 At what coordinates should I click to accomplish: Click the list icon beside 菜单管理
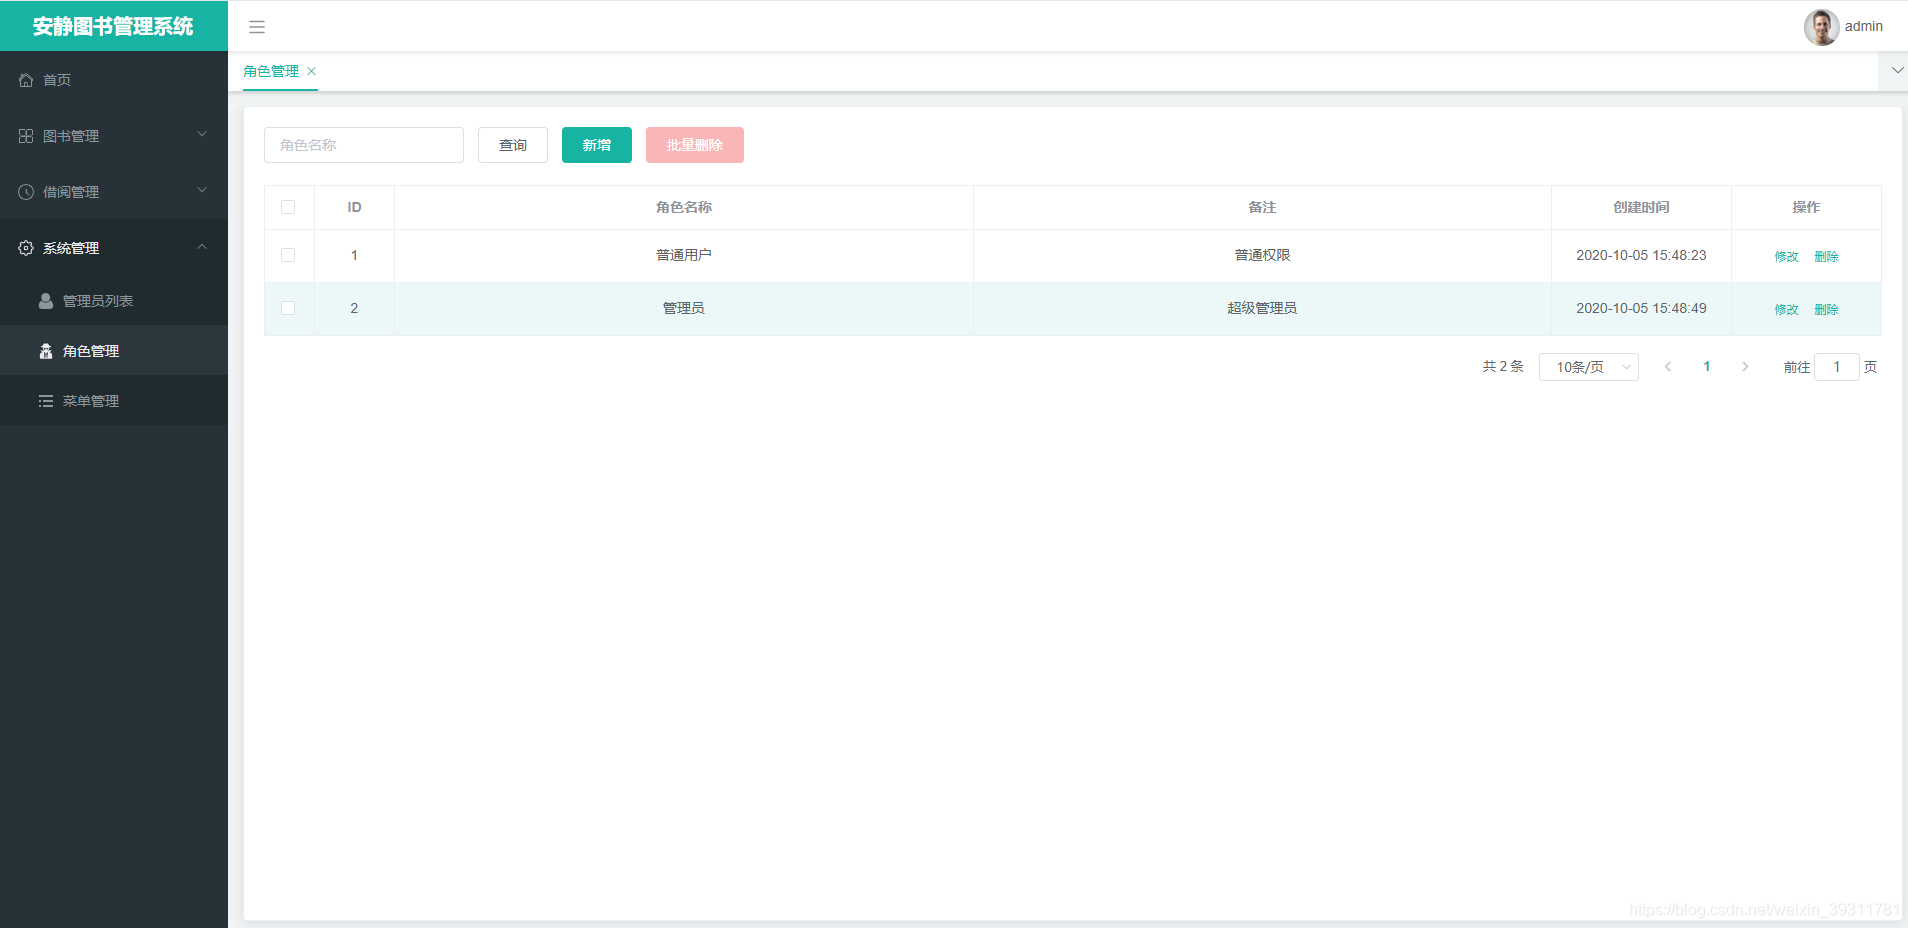click(46, 401)
